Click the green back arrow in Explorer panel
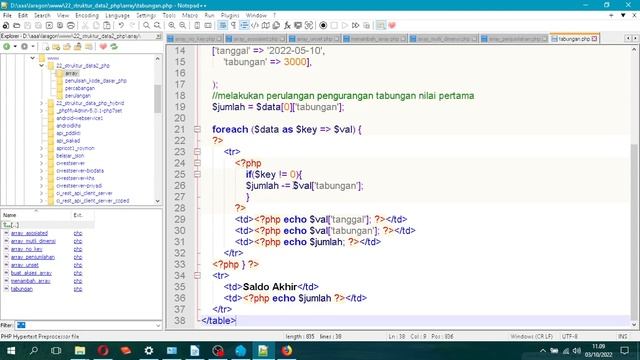The image size is (640, 360). tap(7, 47)
